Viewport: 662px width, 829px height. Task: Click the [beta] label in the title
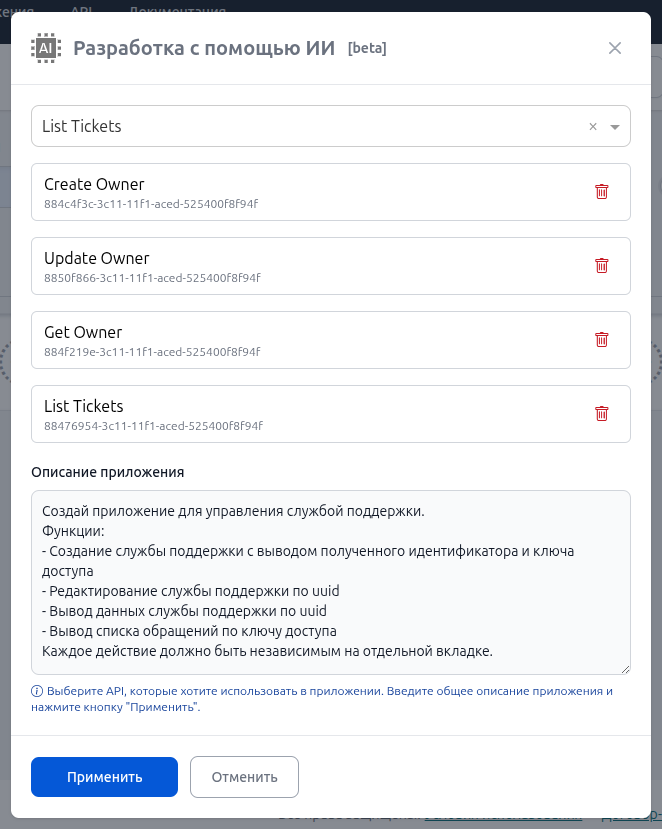point(367,48)
